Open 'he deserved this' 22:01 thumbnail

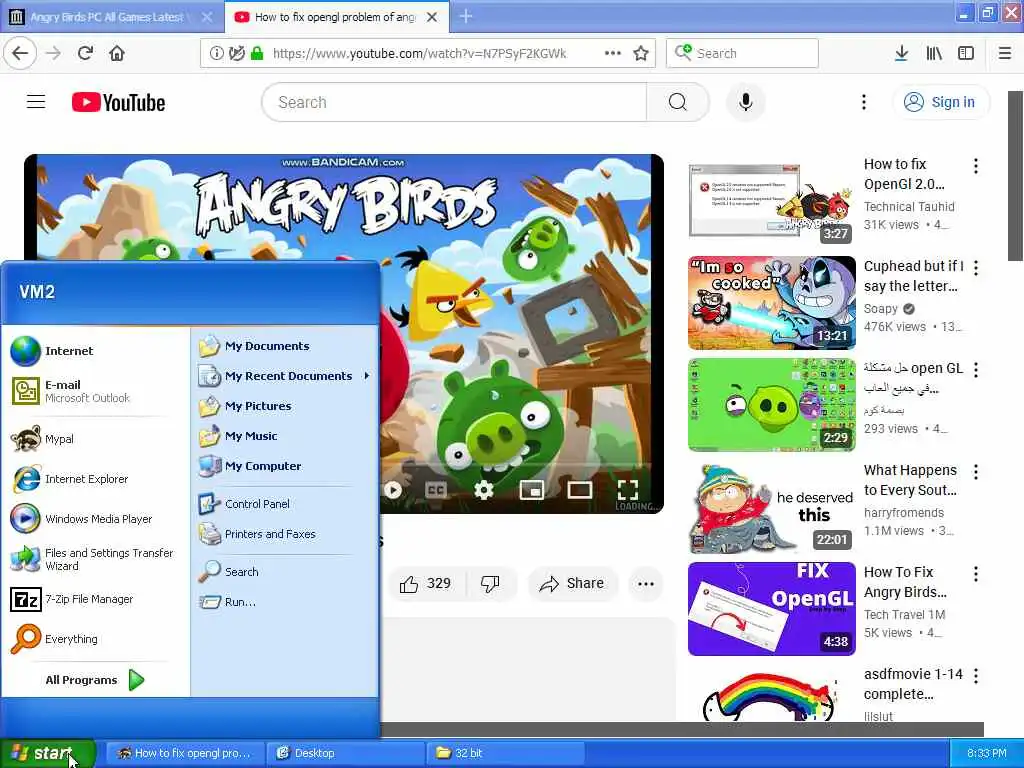coord(772,507)
